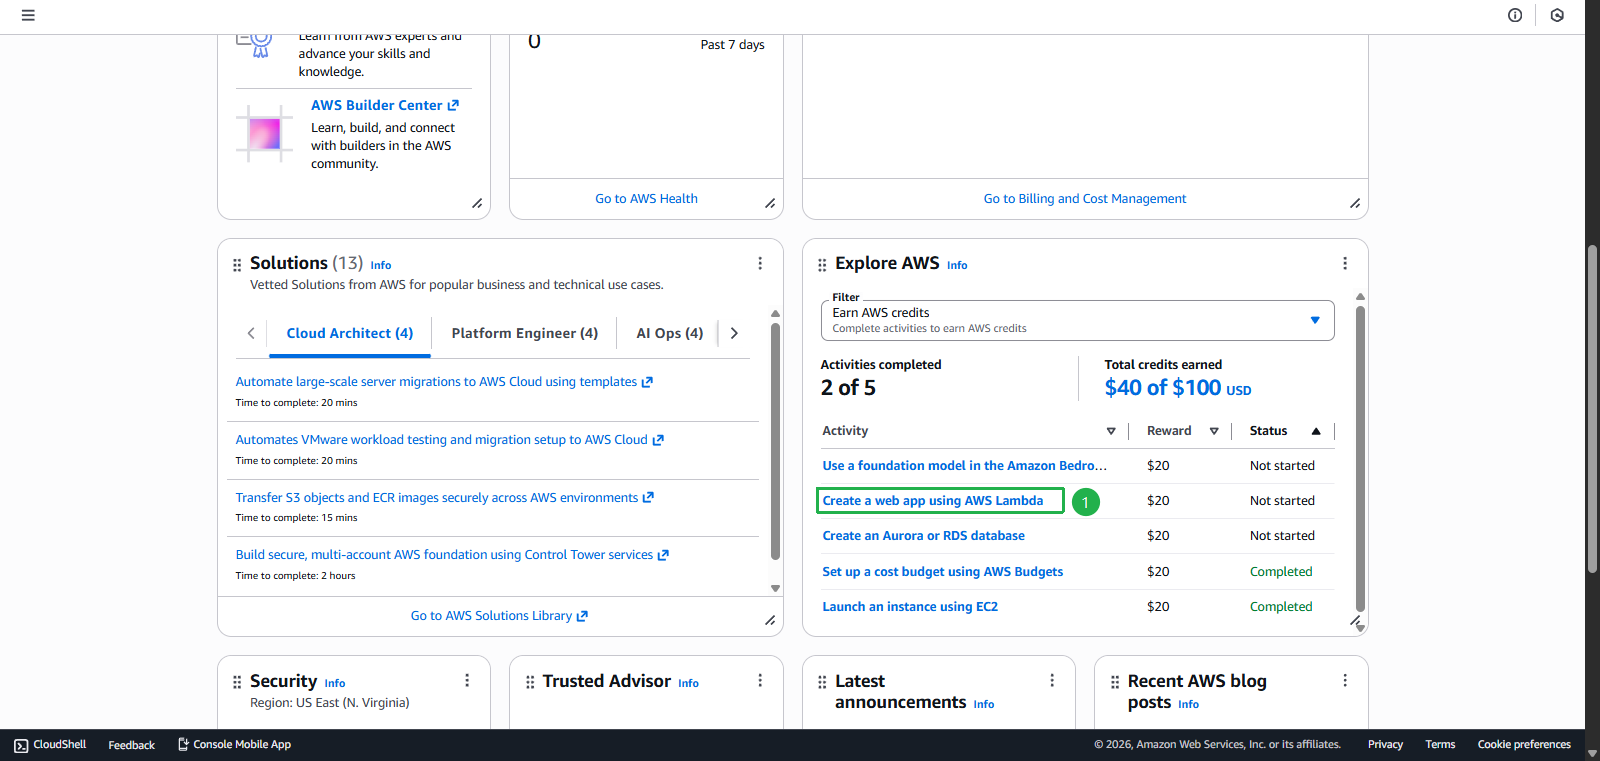The image size is (1600, 761).
Task: Click the info circle icon in header
Action: pos(1515,15)
